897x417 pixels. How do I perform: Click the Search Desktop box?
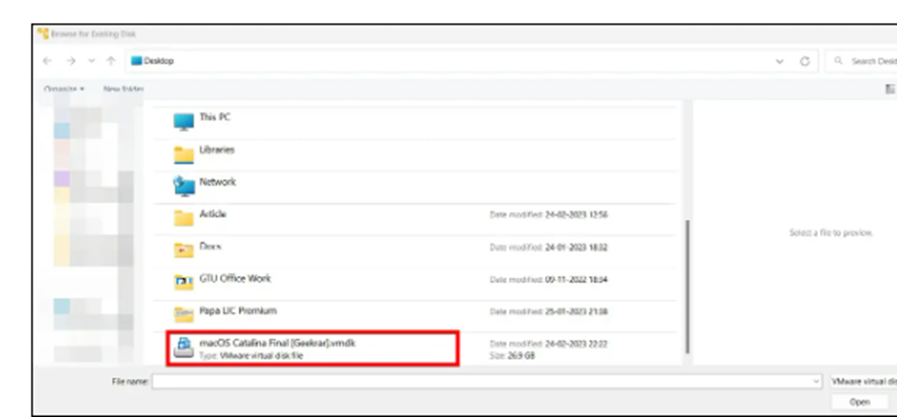click(x=861, y=61)
